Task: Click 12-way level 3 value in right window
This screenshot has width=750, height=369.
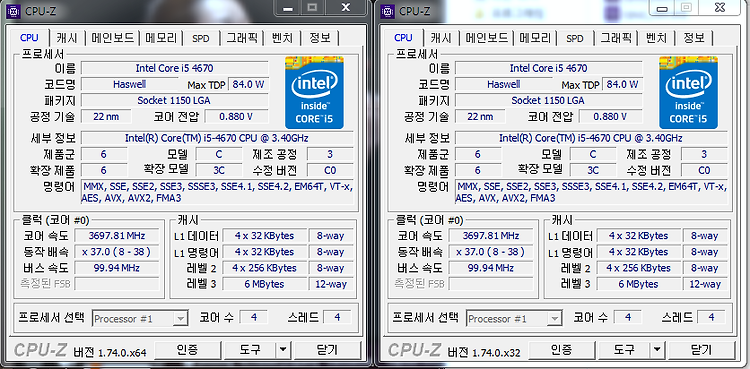Action: 705,284
